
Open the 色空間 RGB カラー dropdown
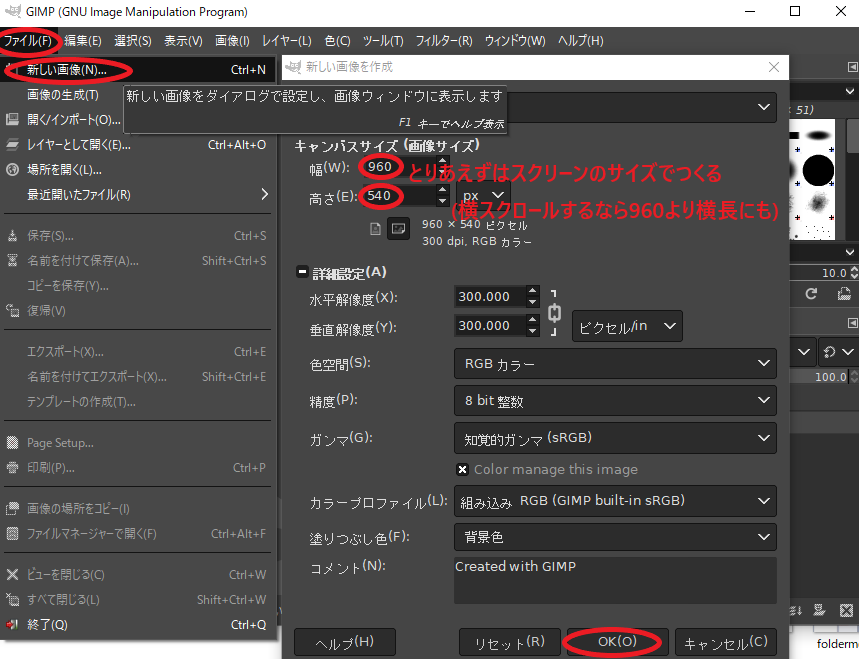coord(615,364)
